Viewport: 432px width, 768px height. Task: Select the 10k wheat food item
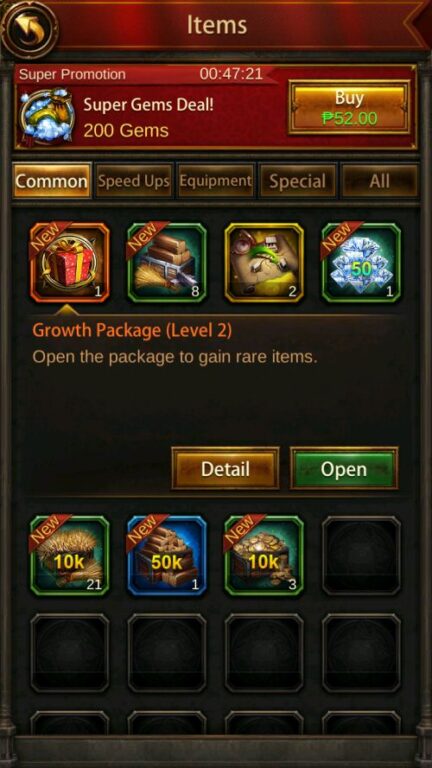(x=70, y=555)
